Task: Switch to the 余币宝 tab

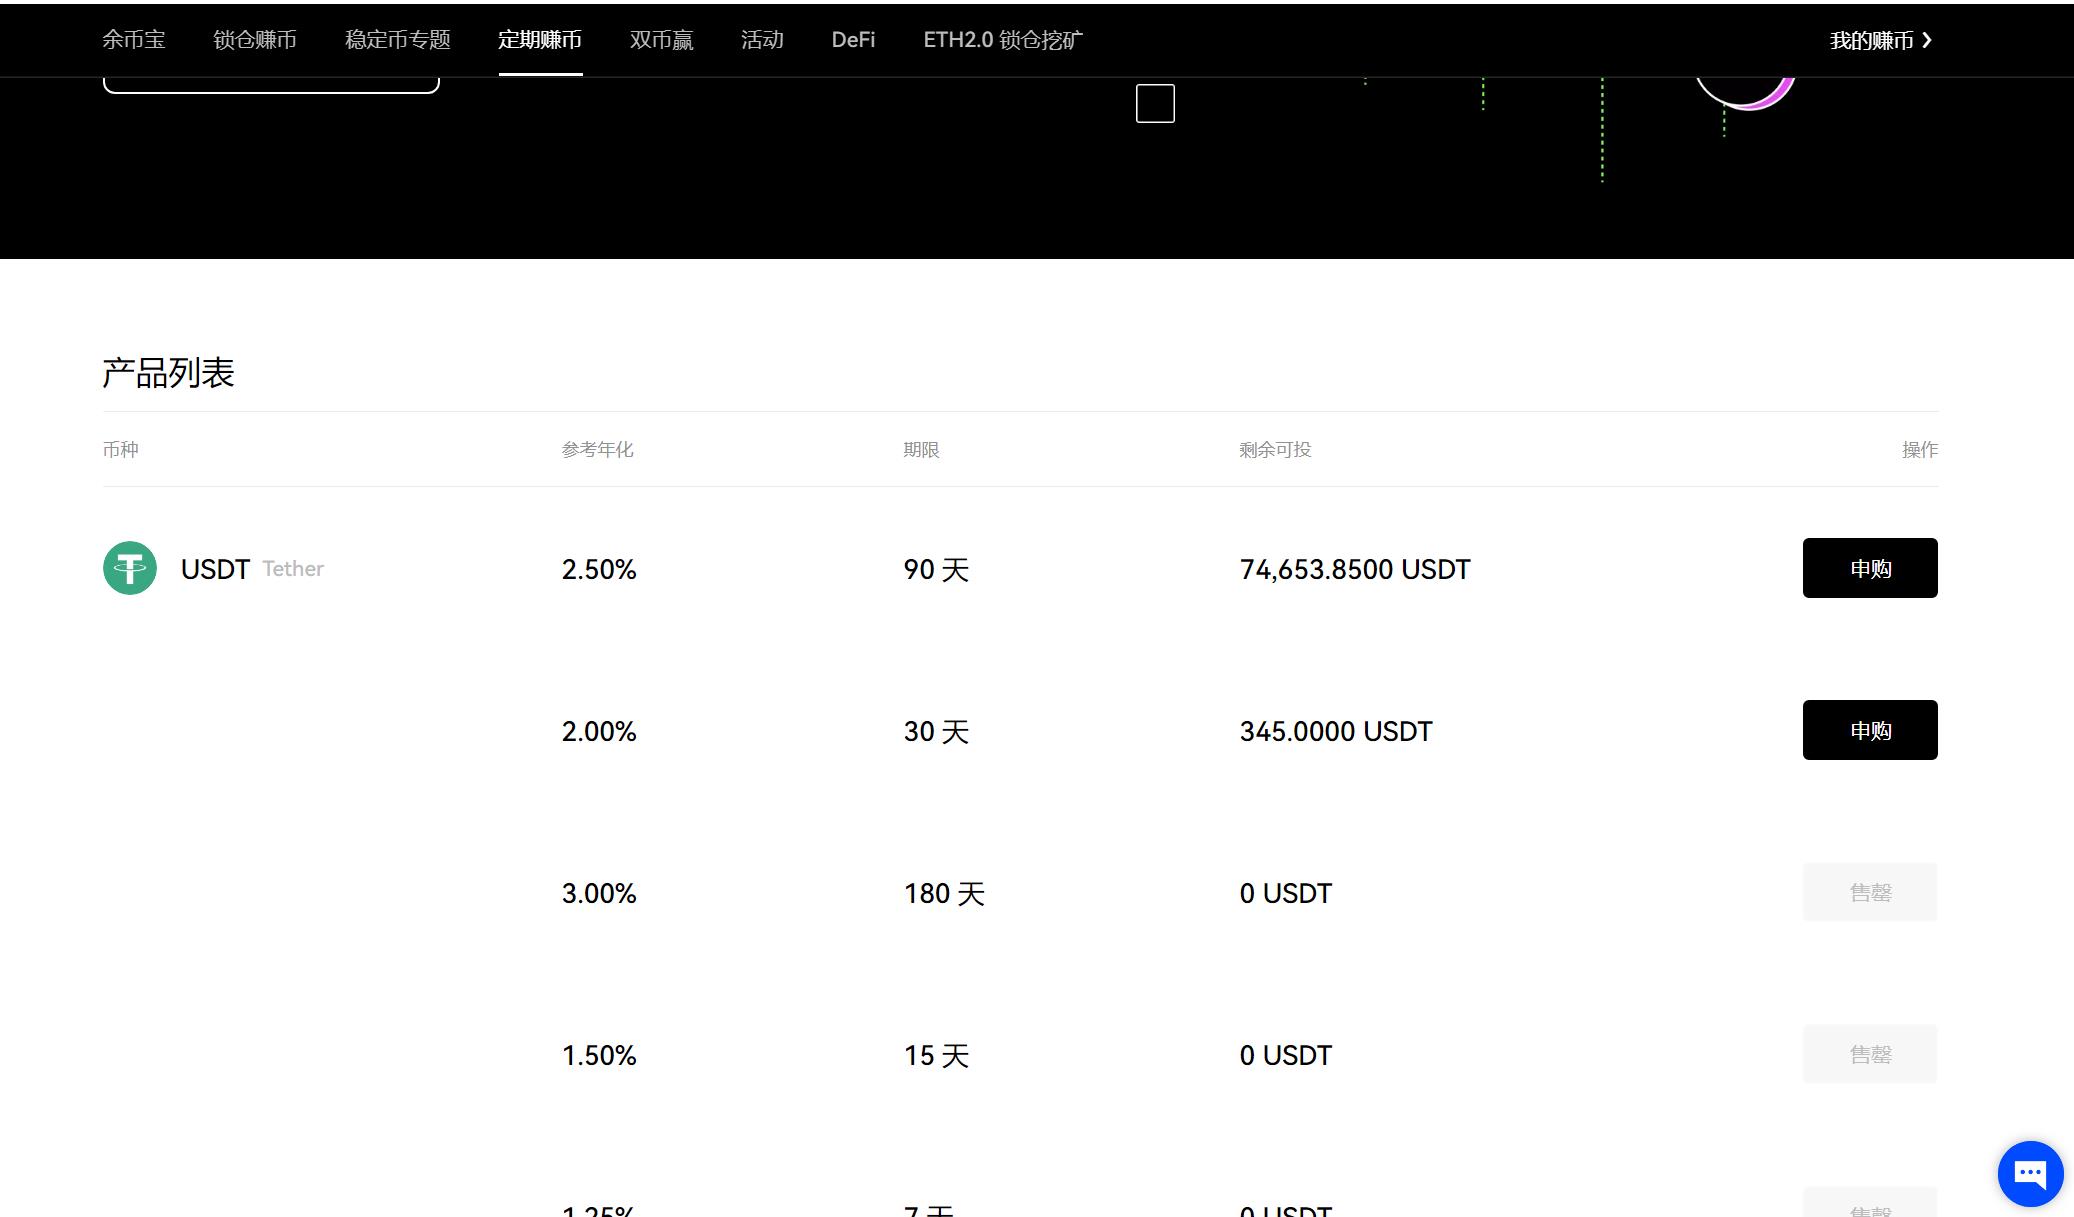Action: point(134,40)
